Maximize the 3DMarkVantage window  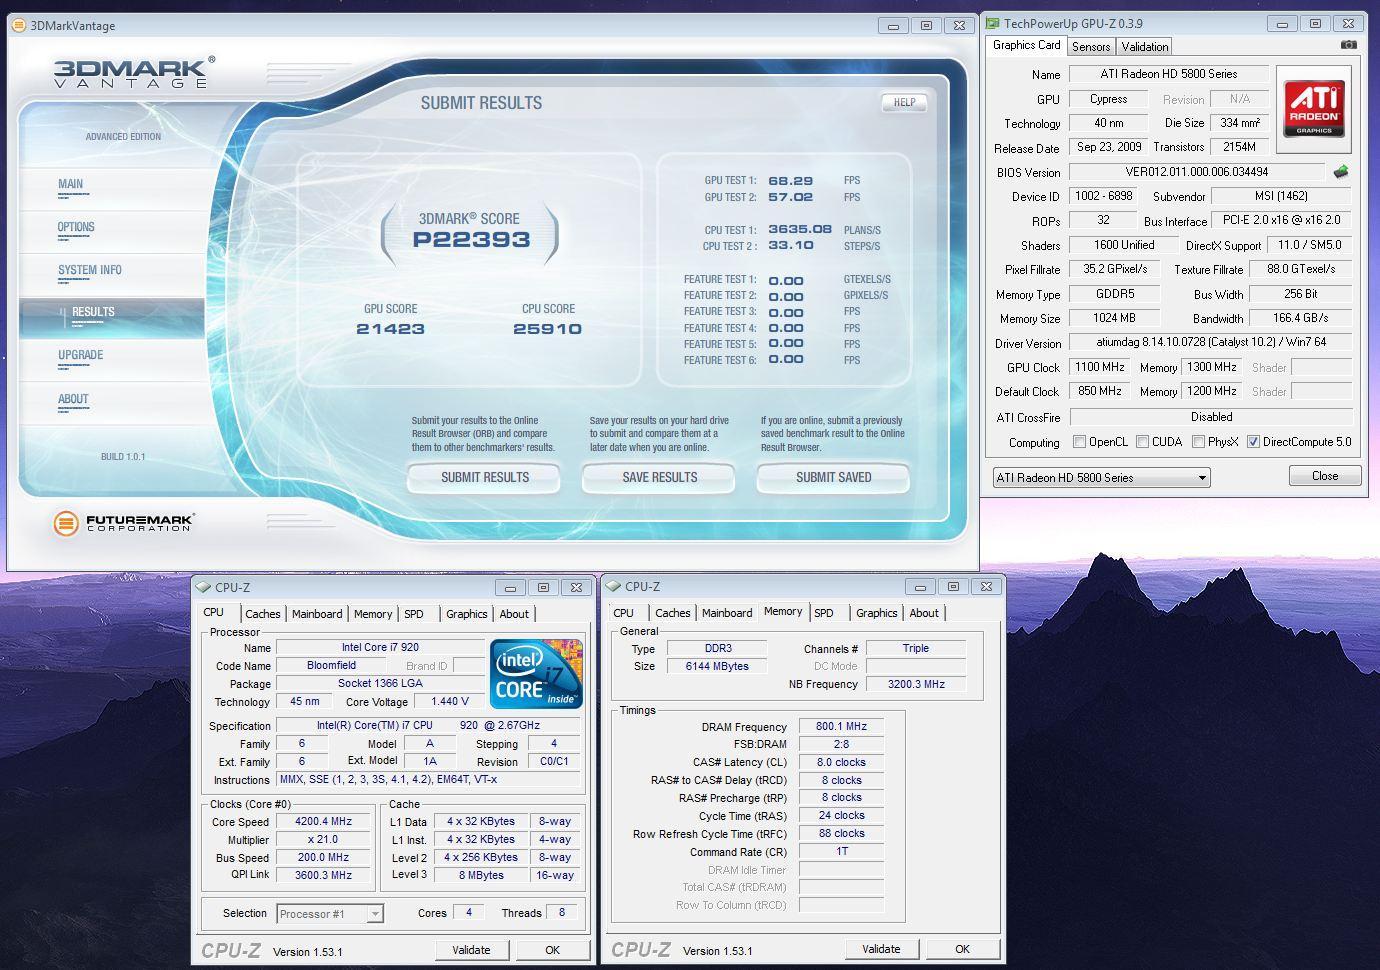[926, 26]
